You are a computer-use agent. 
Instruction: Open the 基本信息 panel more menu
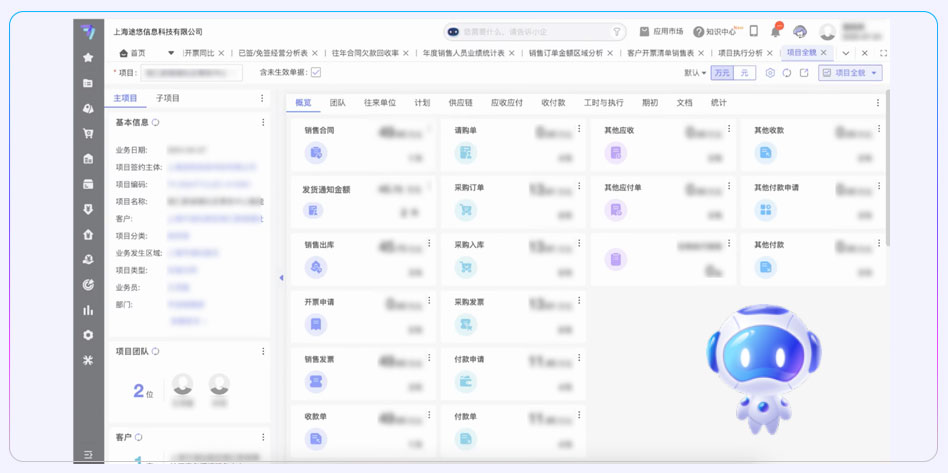(x=263, y=122)
